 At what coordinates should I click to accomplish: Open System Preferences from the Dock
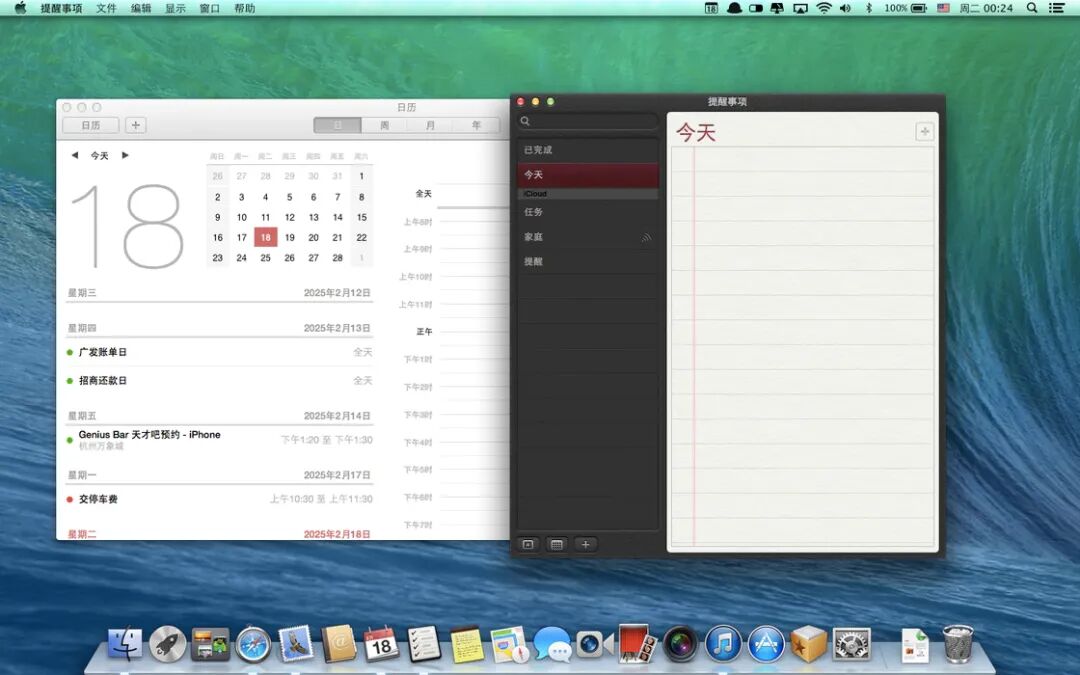pos(851,644)
